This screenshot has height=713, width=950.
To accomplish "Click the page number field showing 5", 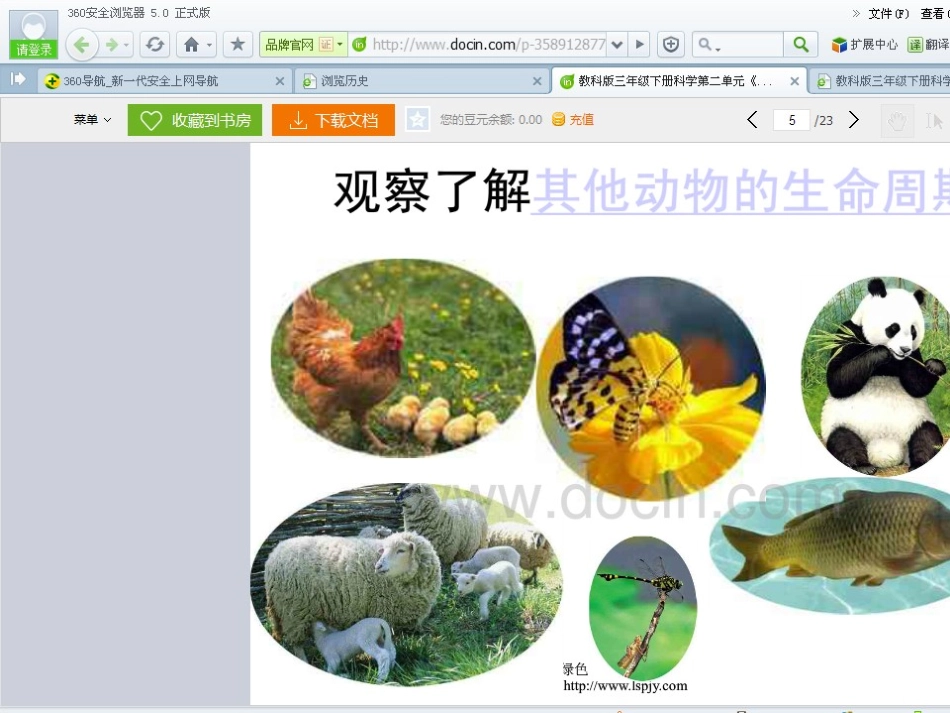I will [791, 120].
